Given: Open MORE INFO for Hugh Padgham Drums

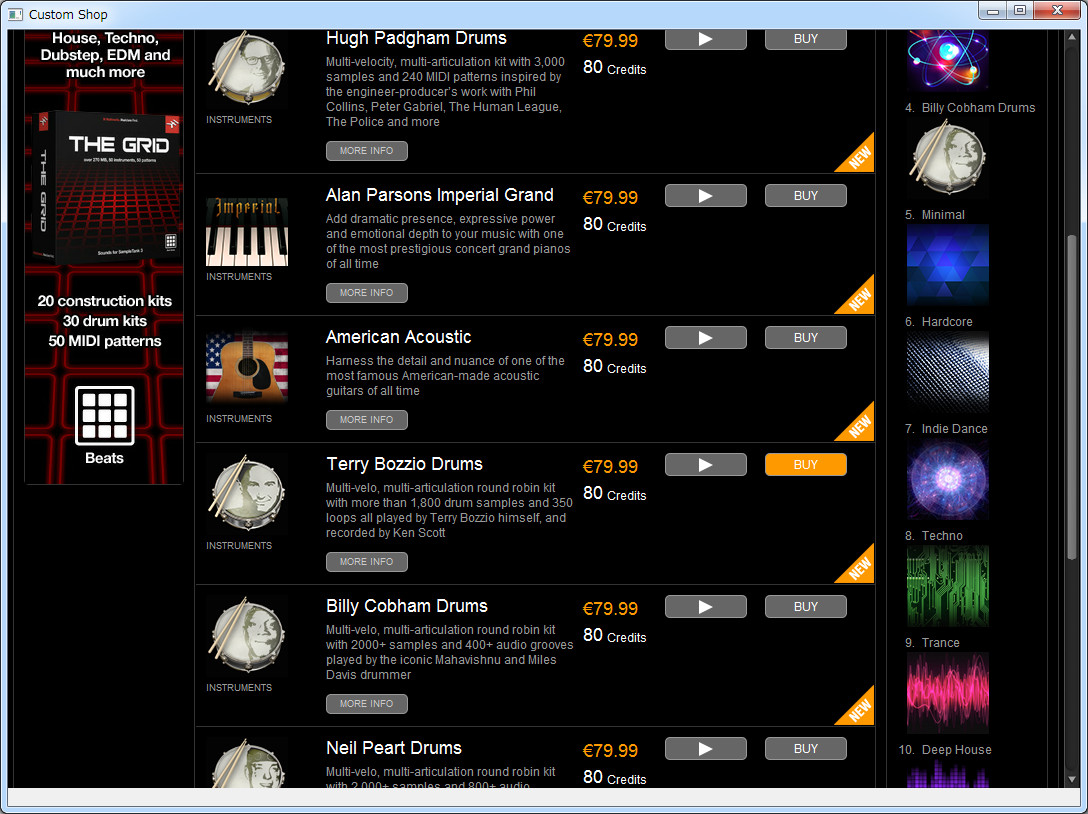Looking at the screenshot, I should (366, 151).
